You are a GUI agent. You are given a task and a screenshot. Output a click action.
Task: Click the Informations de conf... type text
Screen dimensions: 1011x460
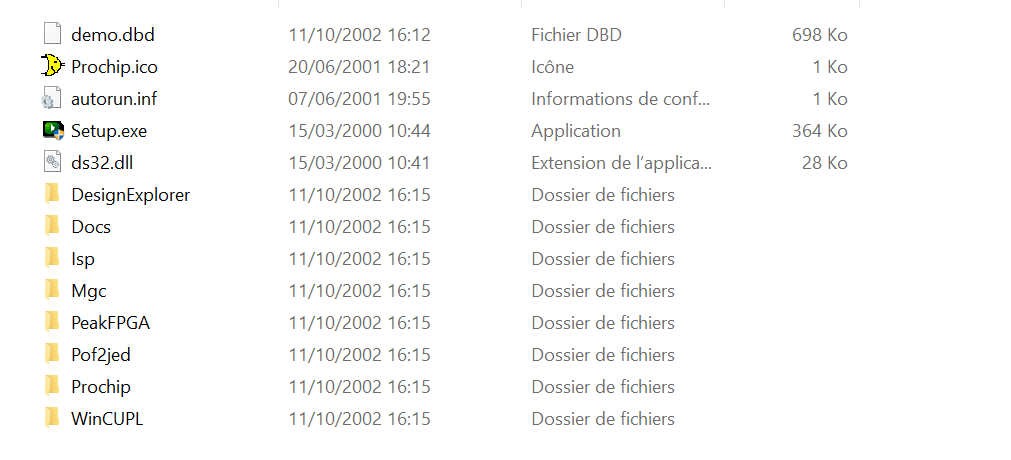pos(620,99)
